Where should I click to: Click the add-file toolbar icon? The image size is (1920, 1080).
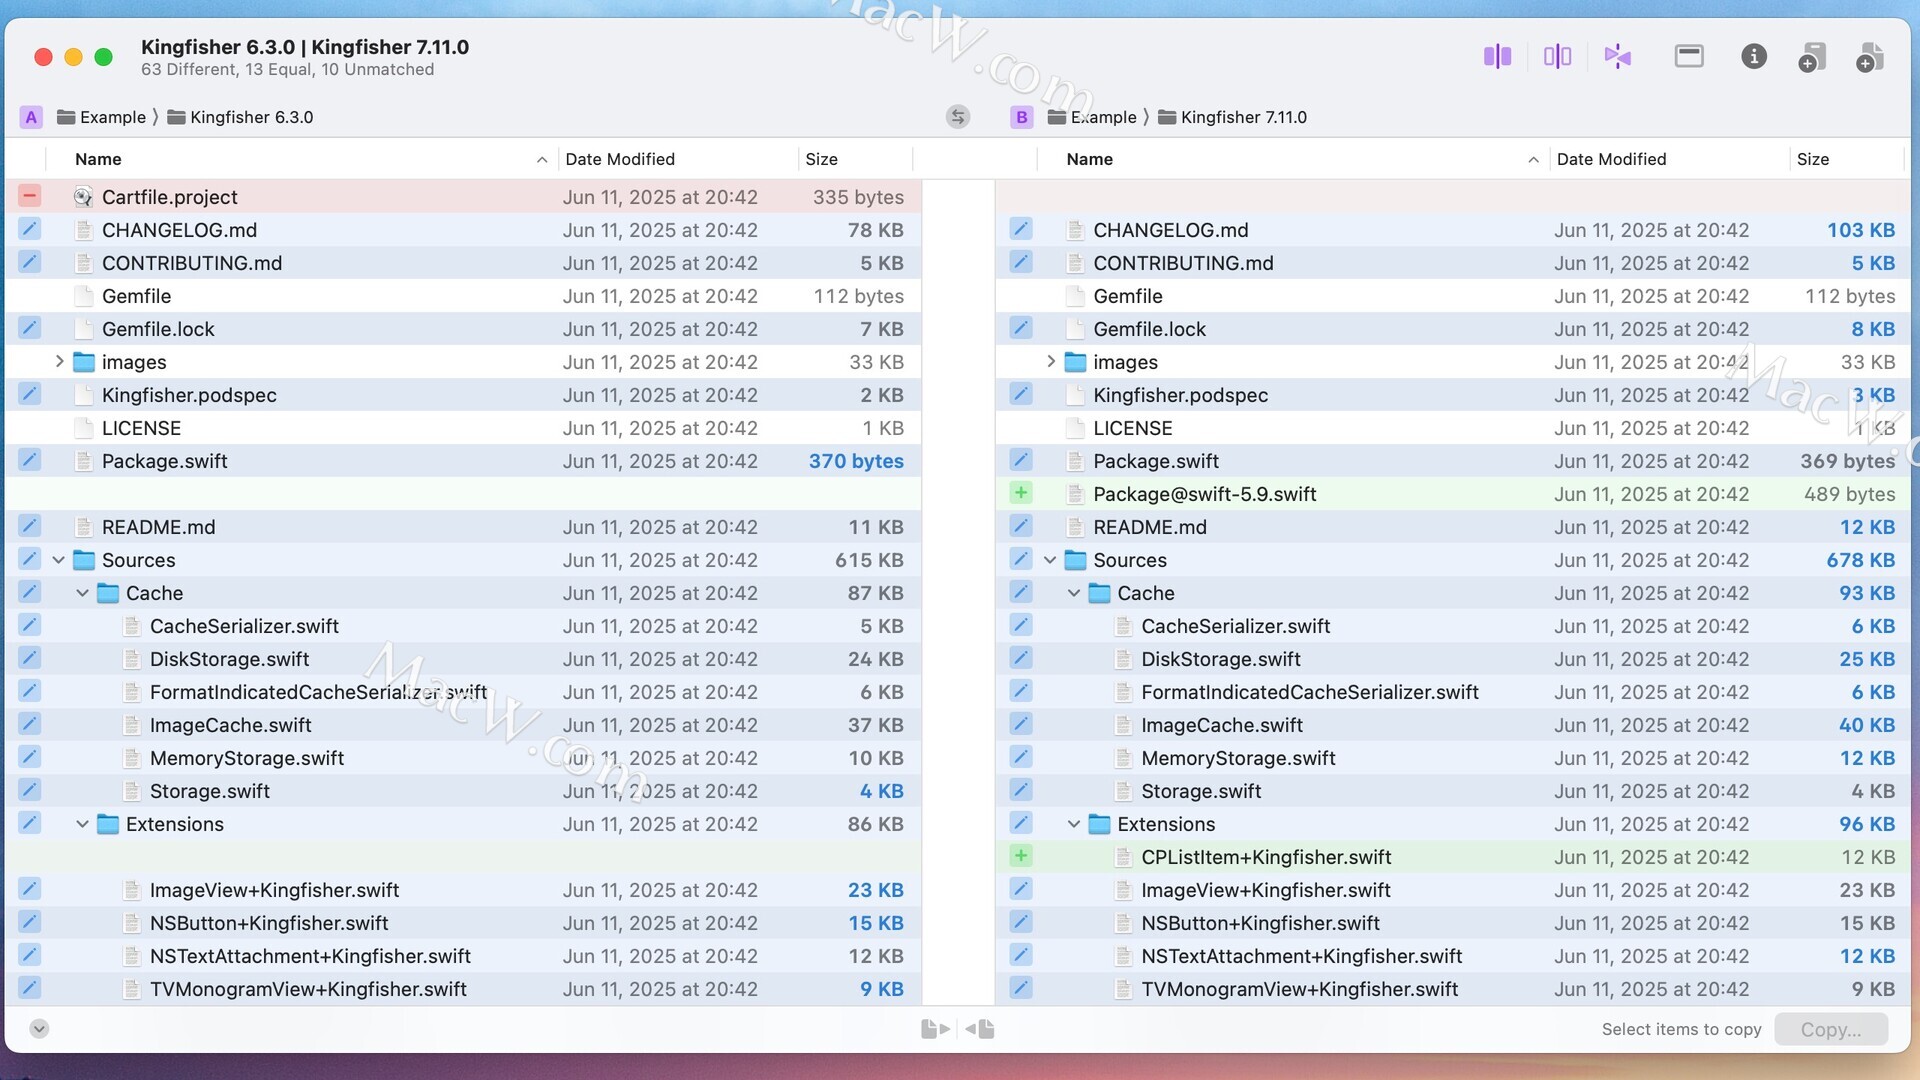pyautogui.click(x=1870, y=57)
